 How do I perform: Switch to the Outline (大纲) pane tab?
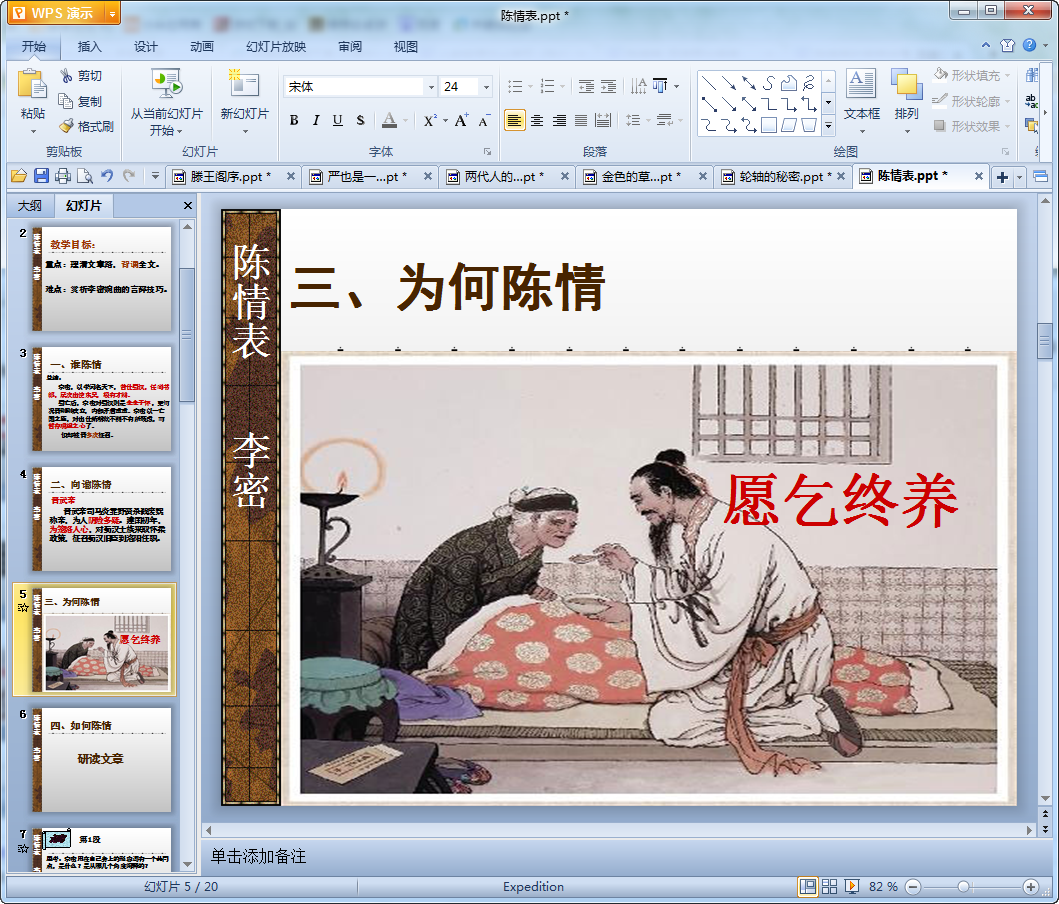click(x=30, y=205)
